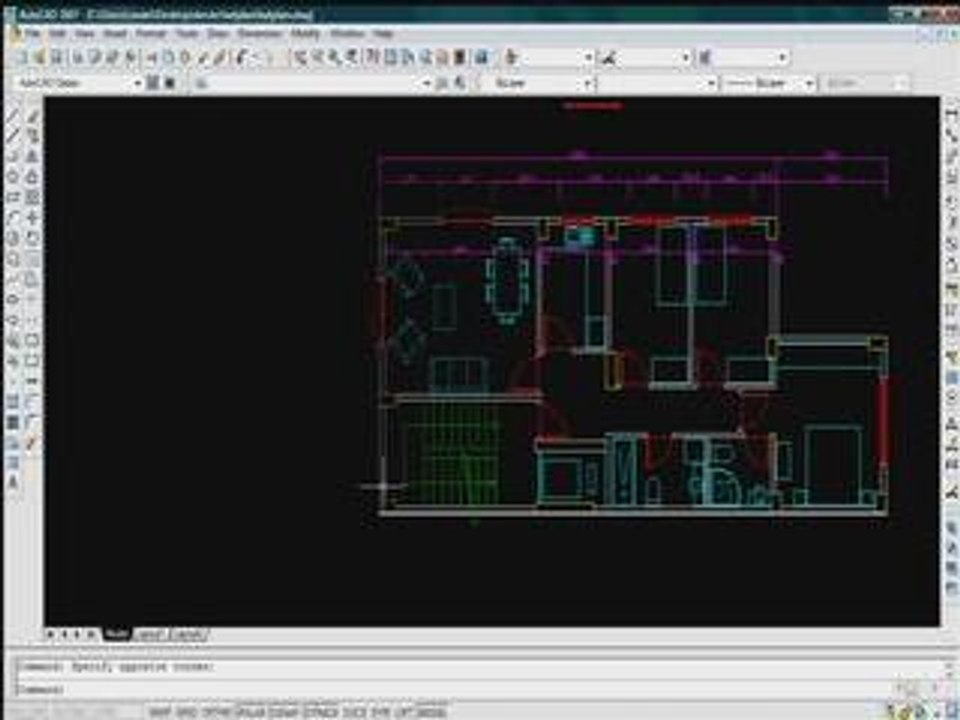
Task: Click in the Command line input
Action: click(478, 689)
